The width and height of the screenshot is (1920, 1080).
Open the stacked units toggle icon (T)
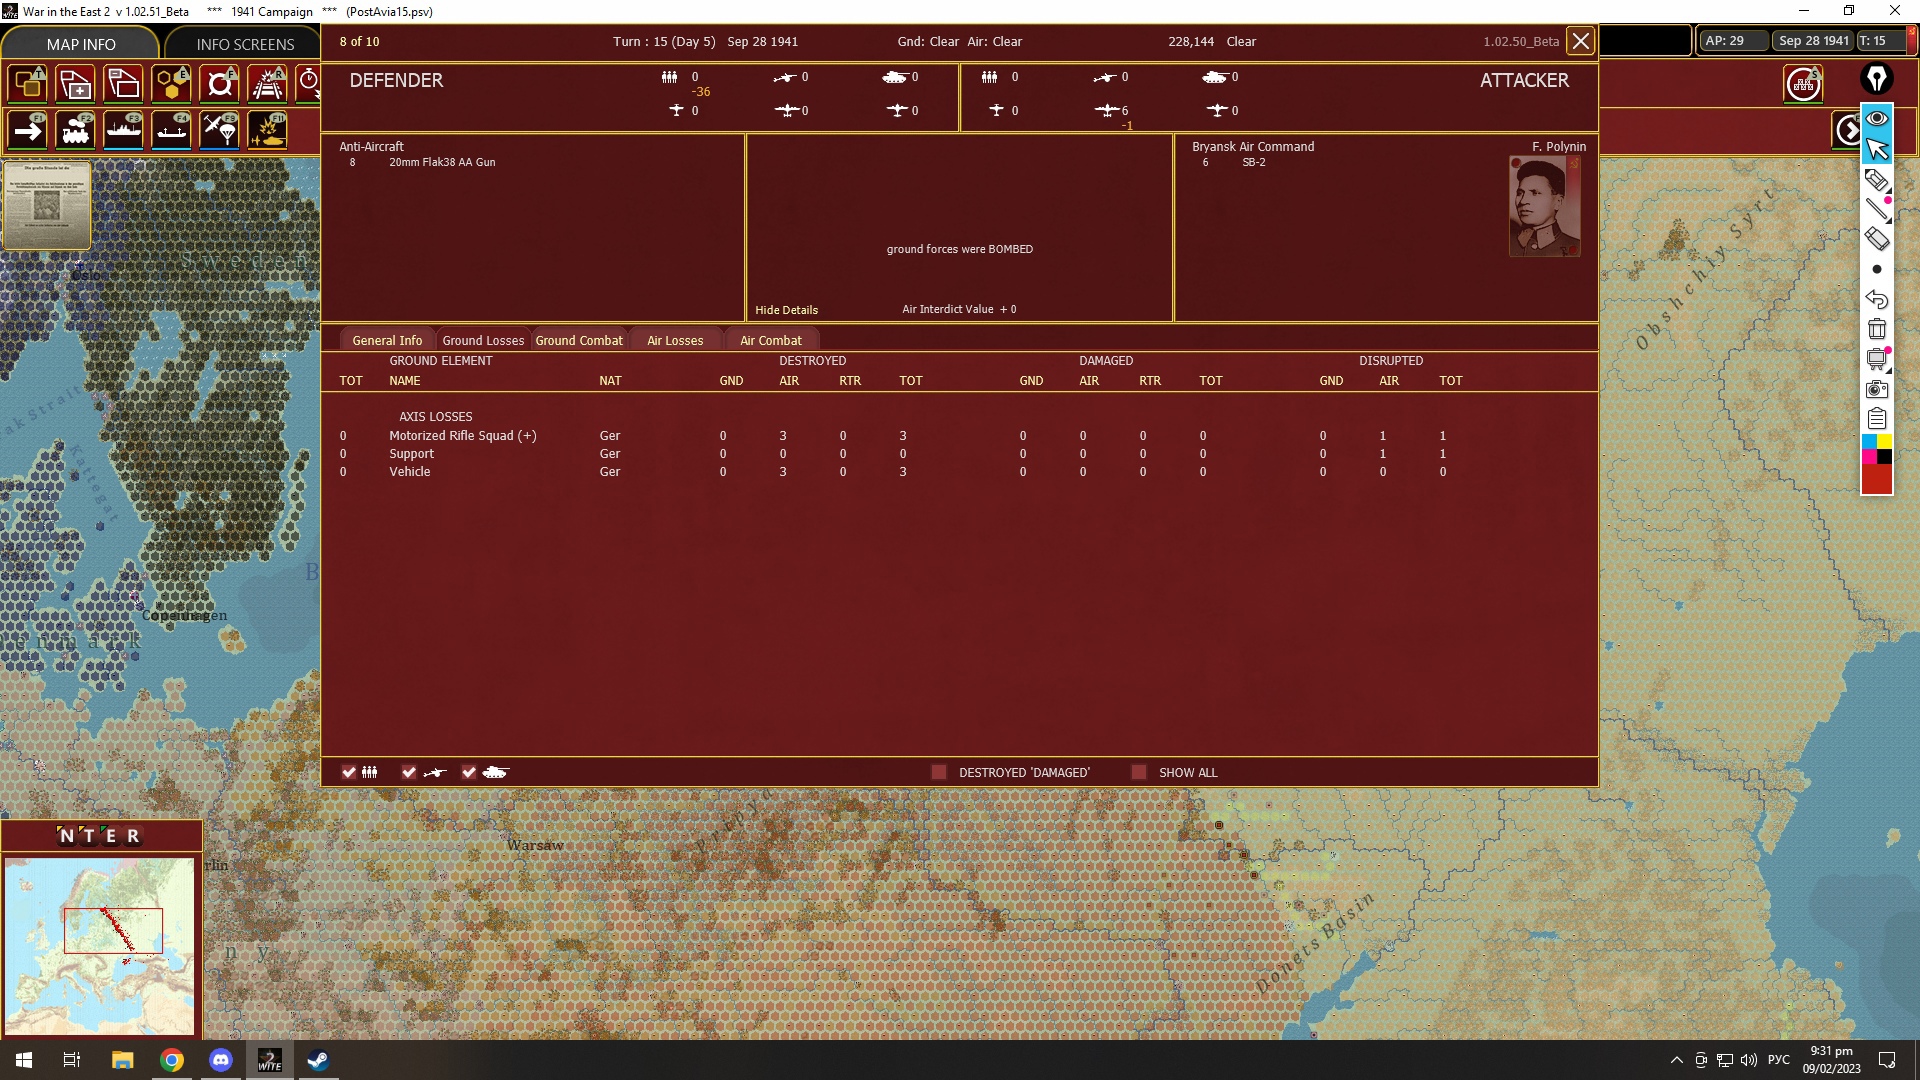(27, 84)
